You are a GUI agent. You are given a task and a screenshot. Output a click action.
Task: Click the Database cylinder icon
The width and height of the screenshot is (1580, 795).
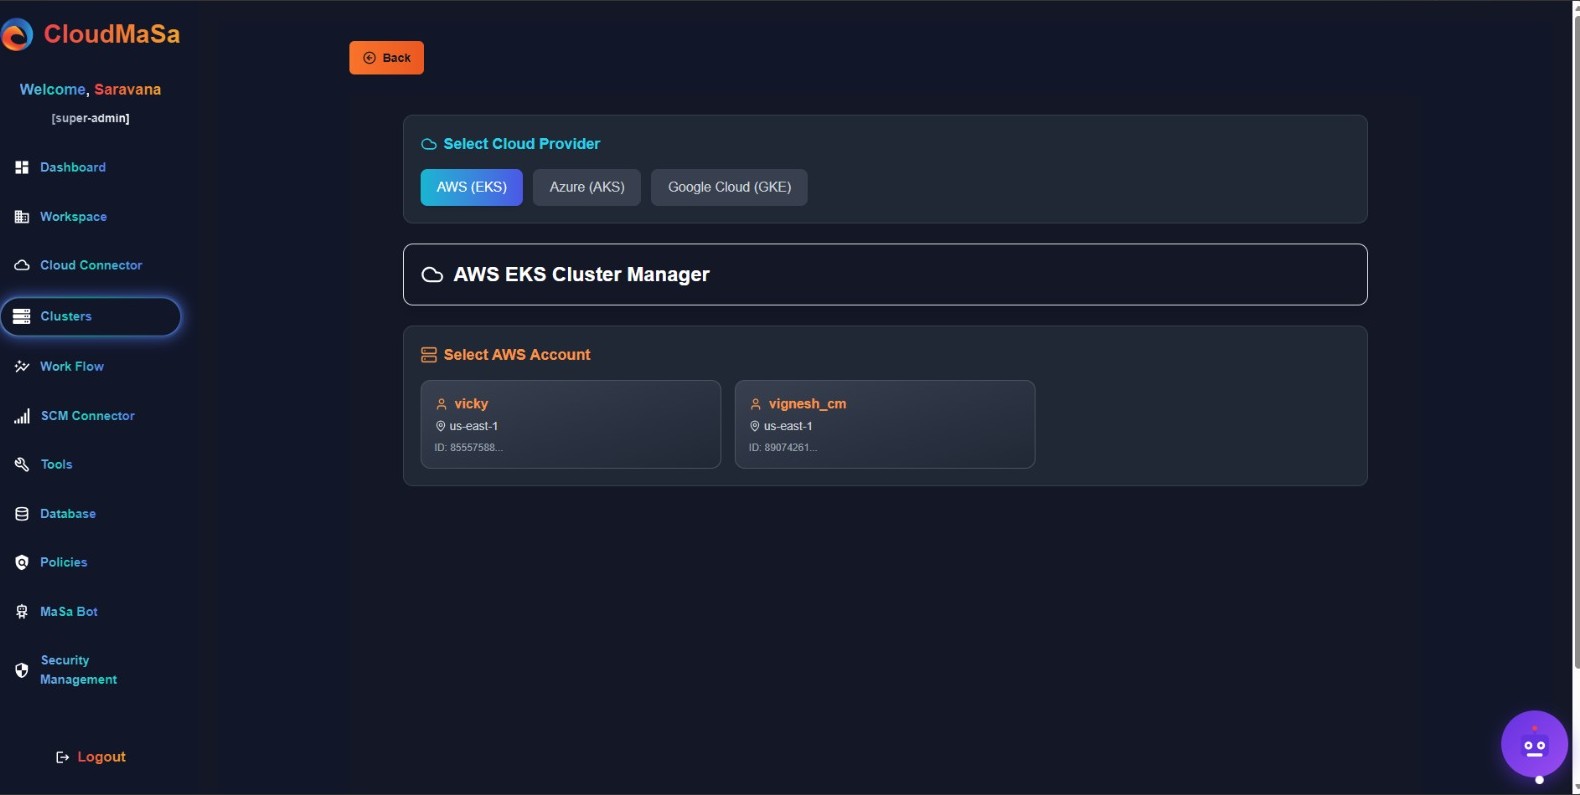22,514
